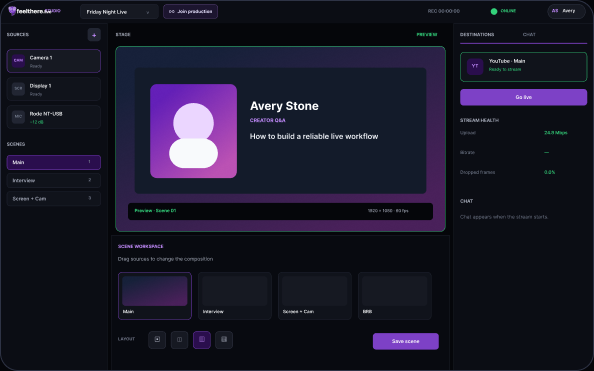Open the Avery user account menu
Screen dimensions: 594x371
(x=566, y=11)
